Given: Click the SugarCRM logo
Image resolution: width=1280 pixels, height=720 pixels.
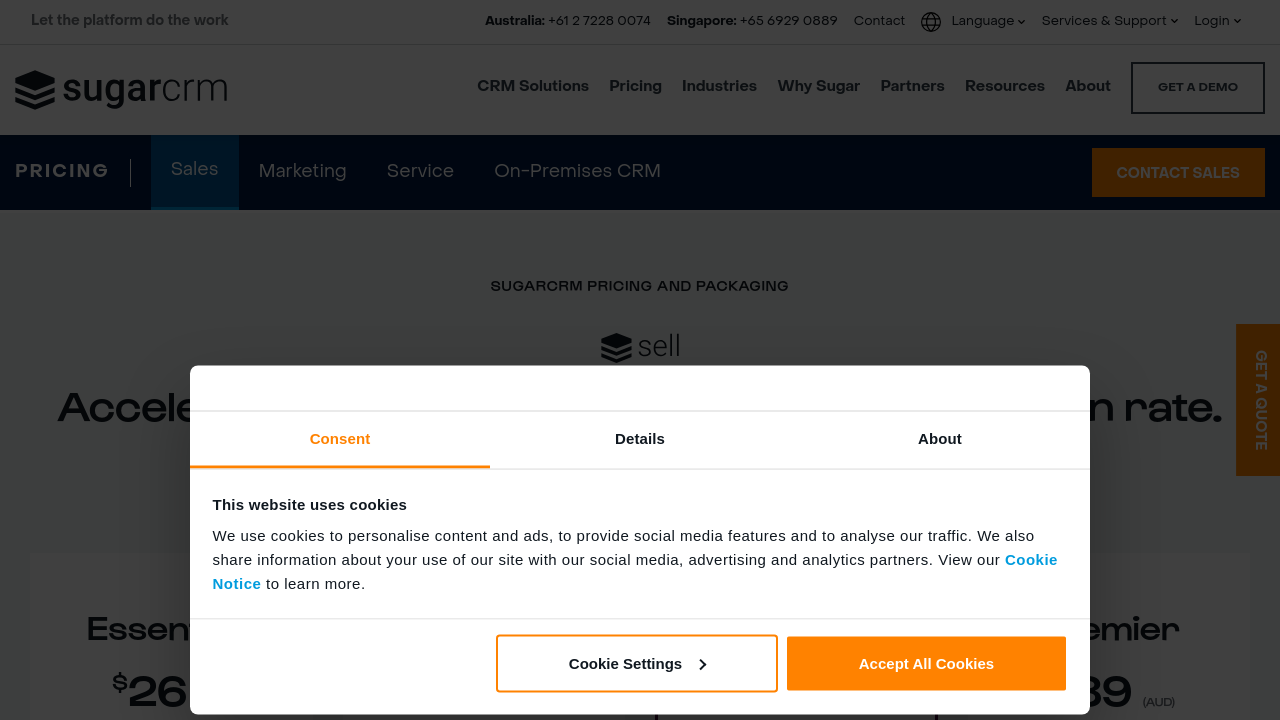Looking at the screenshot, I should pyautogui.click(x=121, y=90).
